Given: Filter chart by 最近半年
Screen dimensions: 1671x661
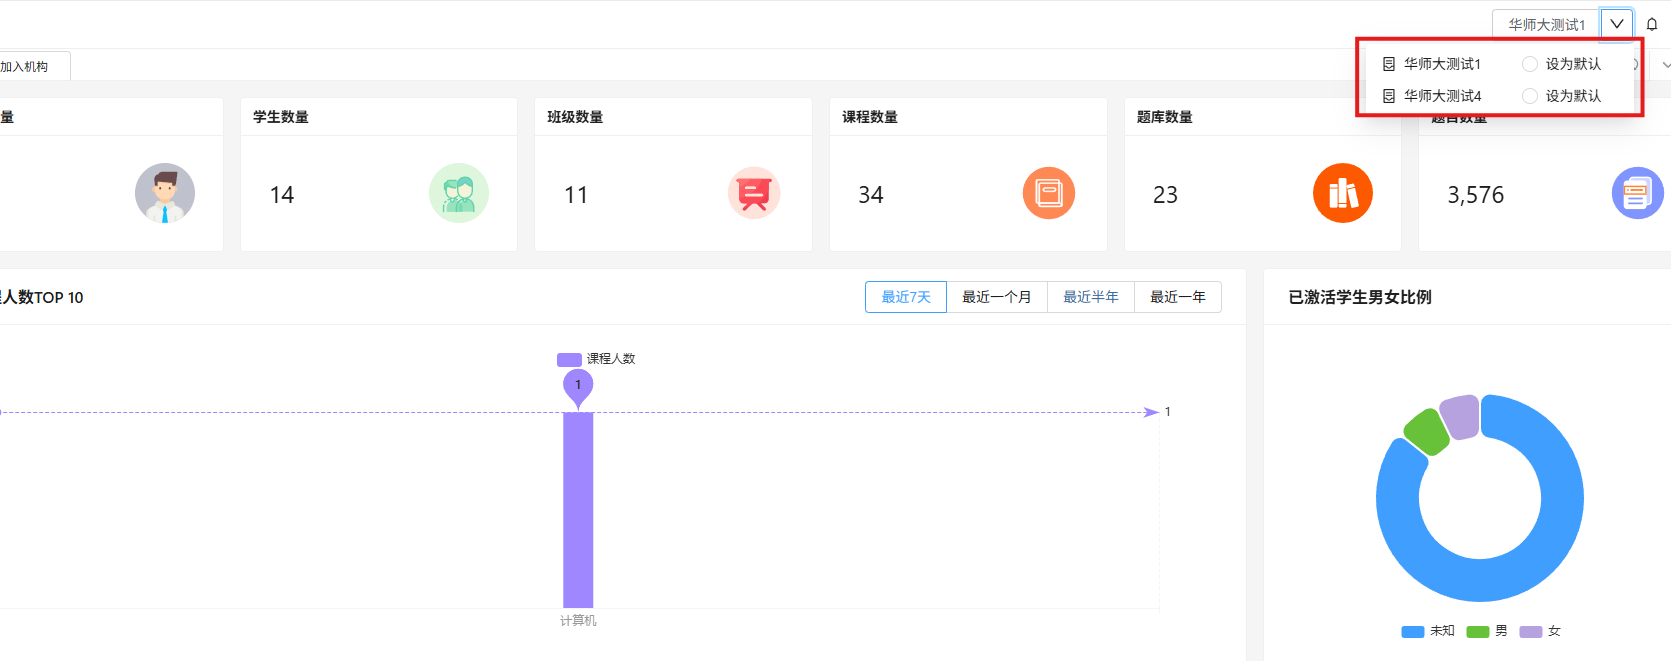Looking at the screenshot, I should tap(1090, 297).
